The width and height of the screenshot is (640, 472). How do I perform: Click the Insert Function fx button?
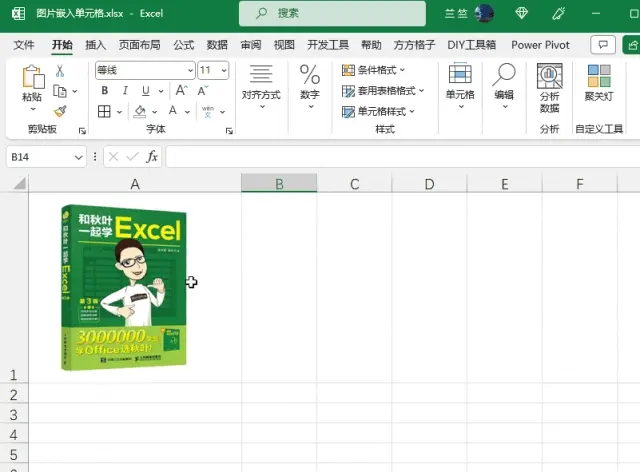[x=152, y=157]
